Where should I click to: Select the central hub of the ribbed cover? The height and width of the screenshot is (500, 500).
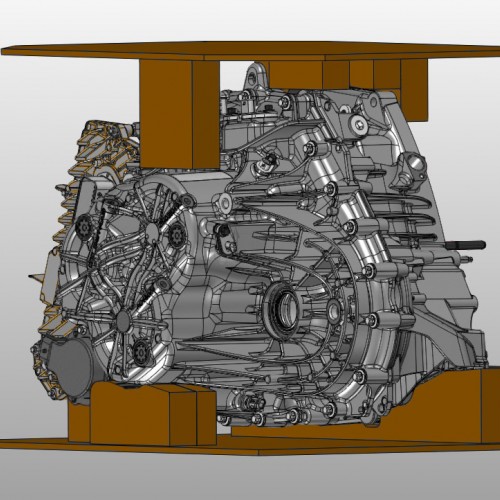(x=152, y=230)
